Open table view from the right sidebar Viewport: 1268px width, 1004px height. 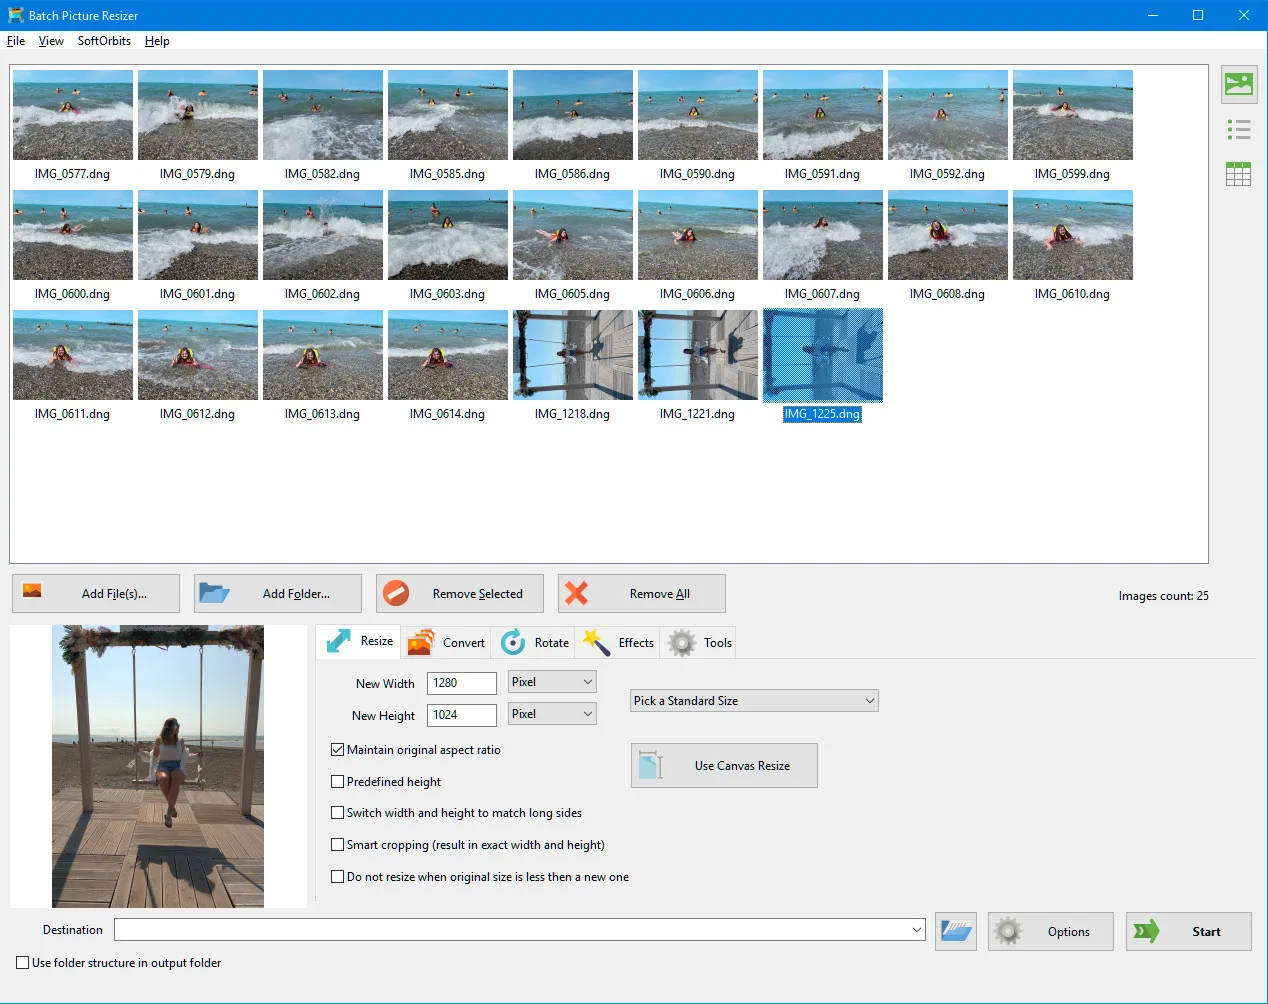click(1238, 173)
